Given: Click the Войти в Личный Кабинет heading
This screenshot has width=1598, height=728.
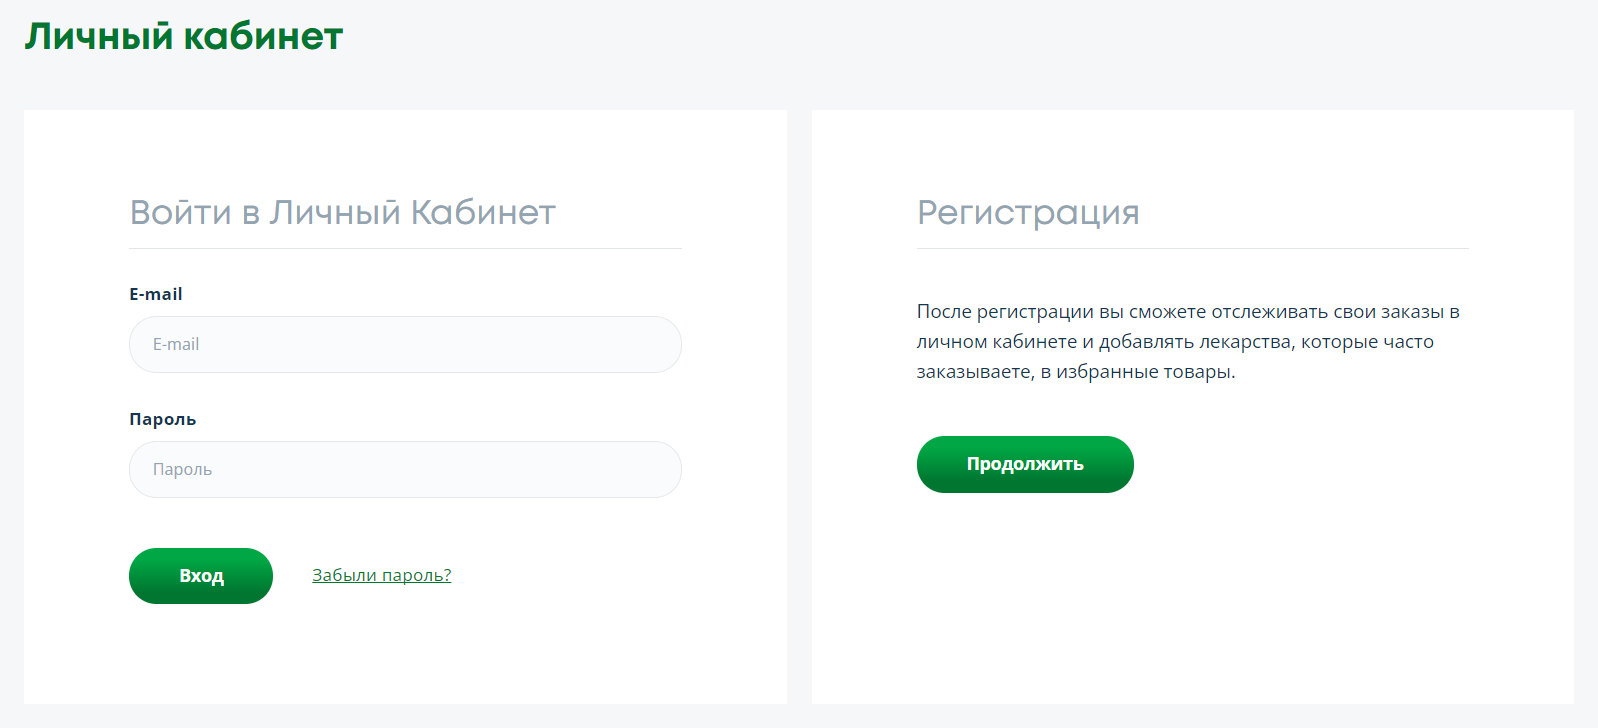Looking at the screenshot, I should point(342,212).
